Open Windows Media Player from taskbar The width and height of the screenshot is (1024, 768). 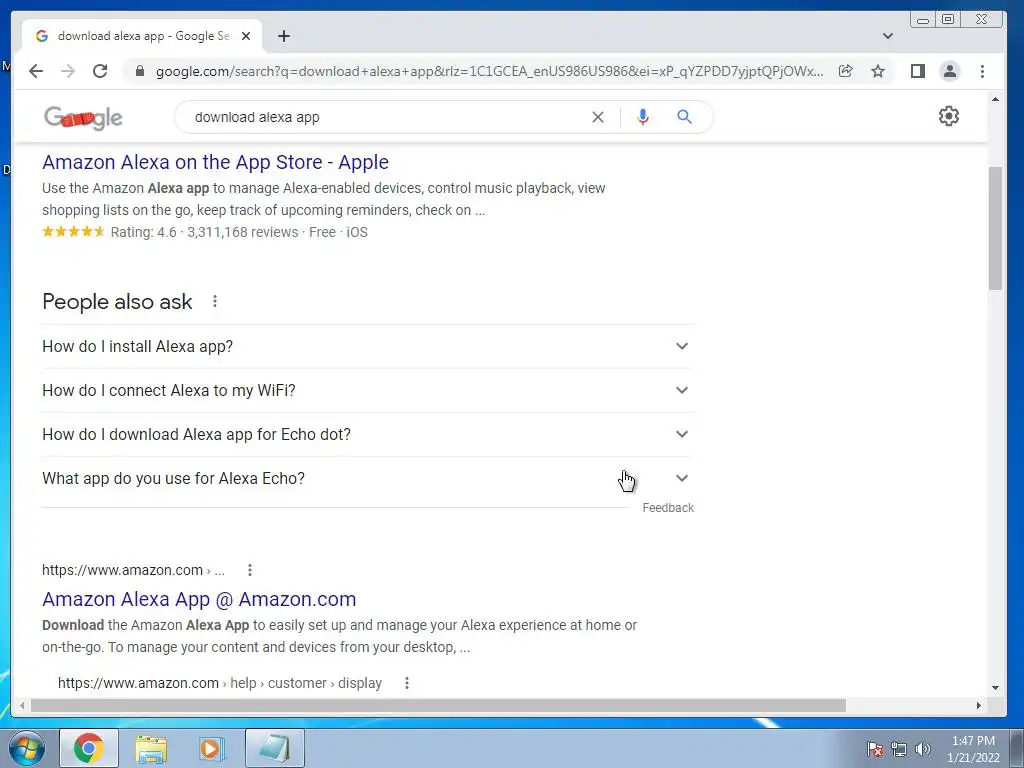pyautogui.click(x=210, y=749)
